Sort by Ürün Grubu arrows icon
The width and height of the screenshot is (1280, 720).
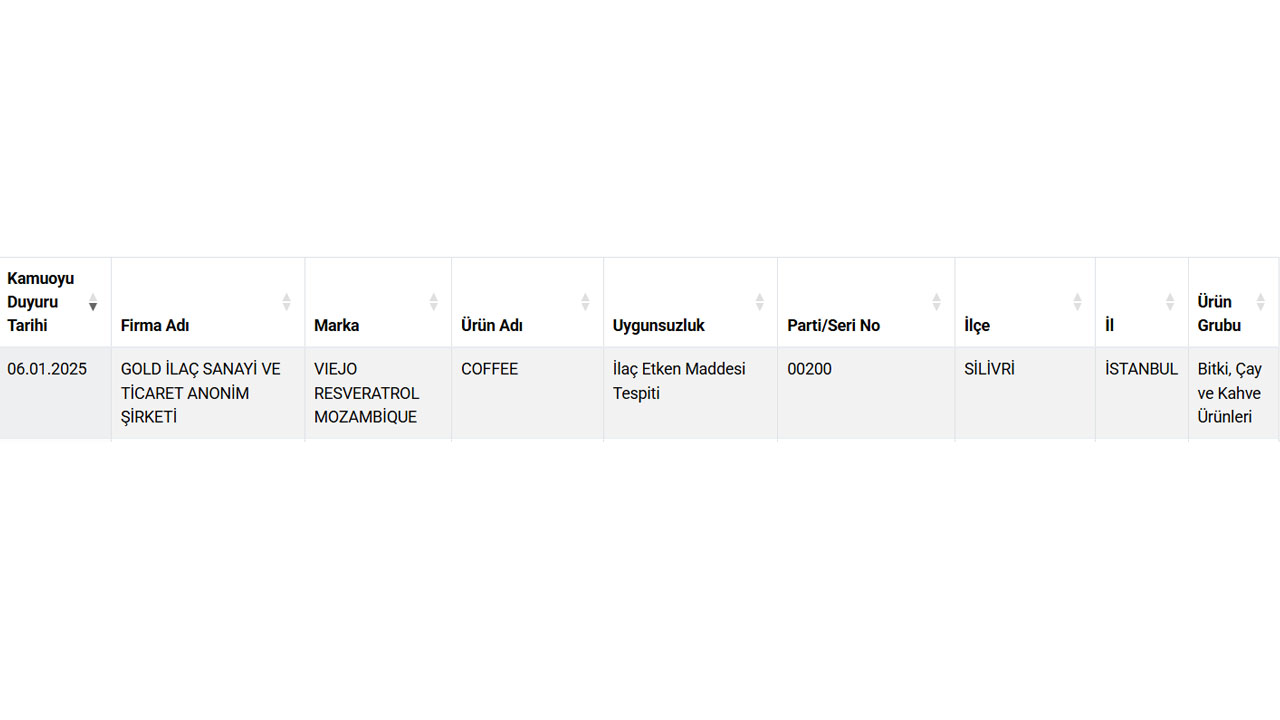click(1261, 302)
